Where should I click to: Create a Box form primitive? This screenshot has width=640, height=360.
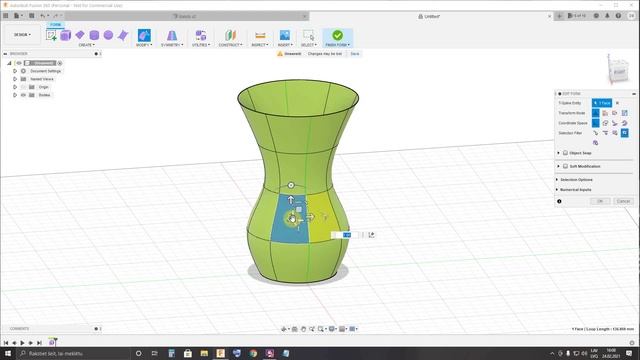[65, 35]
